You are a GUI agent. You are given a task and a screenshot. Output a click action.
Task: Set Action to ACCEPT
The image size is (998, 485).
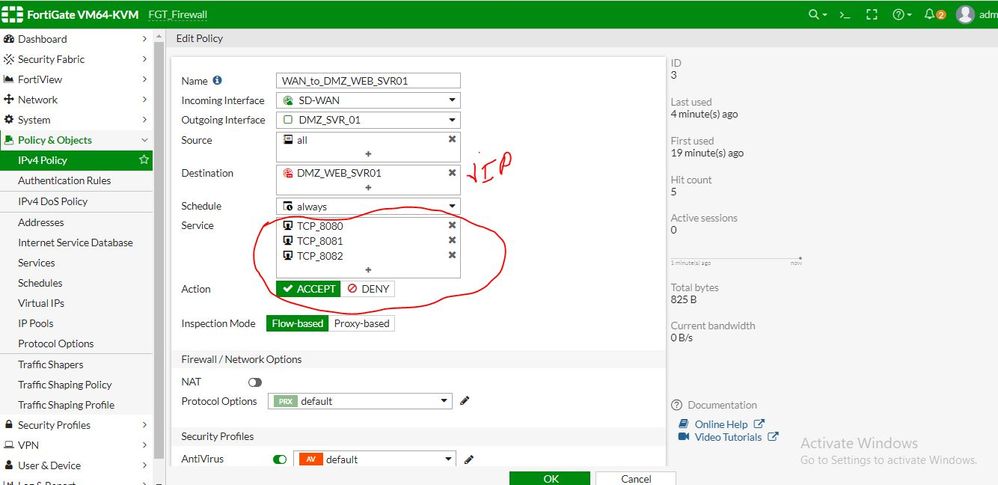pyautogui.click(x=309, y=289)
